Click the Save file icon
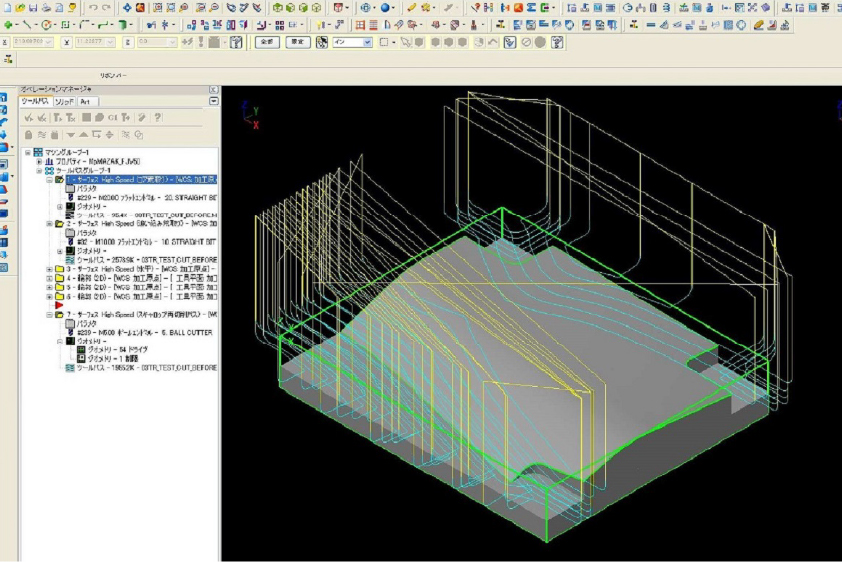 click(x=32, y=7)
